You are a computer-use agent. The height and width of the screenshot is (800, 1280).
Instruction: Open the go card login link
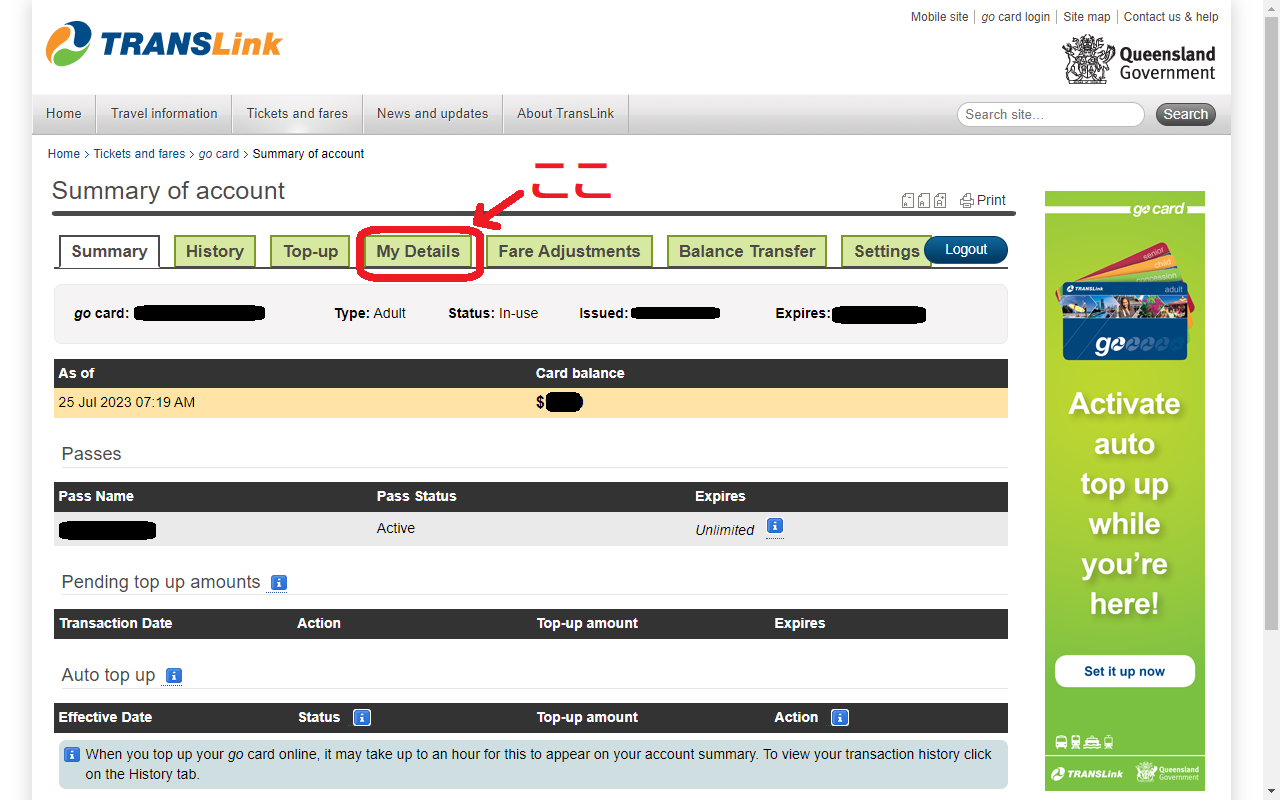click(x=1015, y=17)
